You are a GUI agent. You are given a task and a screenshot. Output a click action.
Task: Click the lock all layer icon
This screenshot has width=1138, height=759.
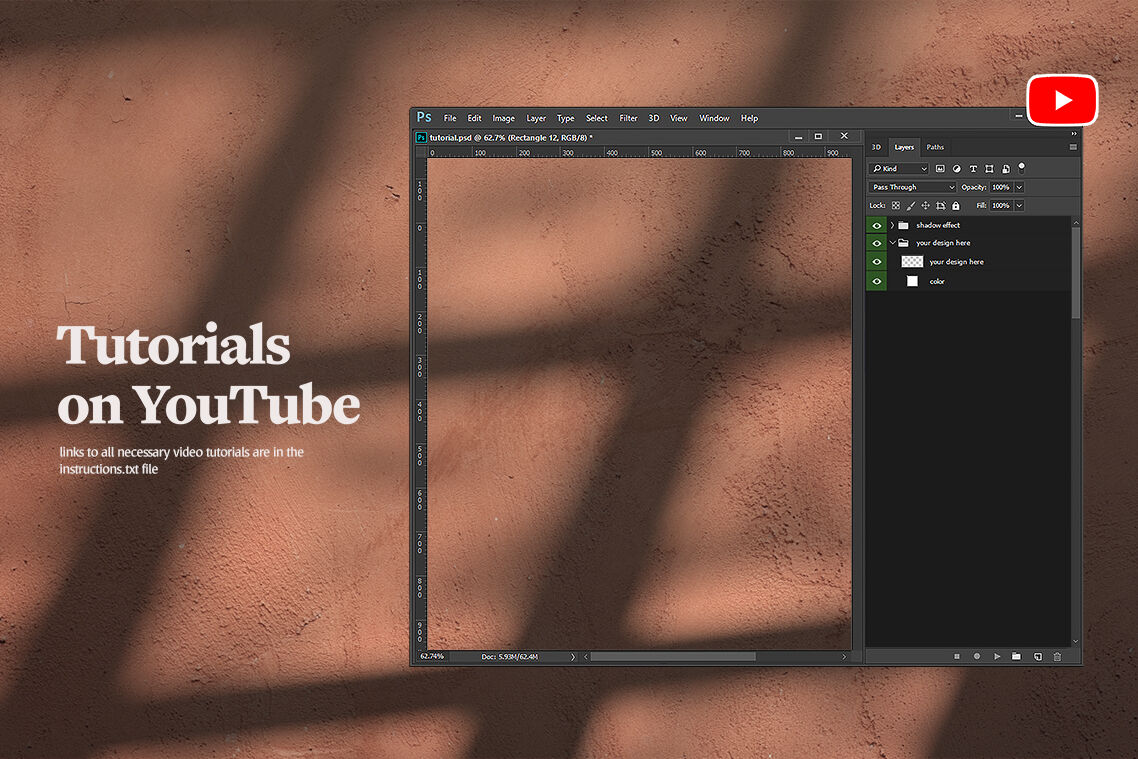[x=955, y=206]
